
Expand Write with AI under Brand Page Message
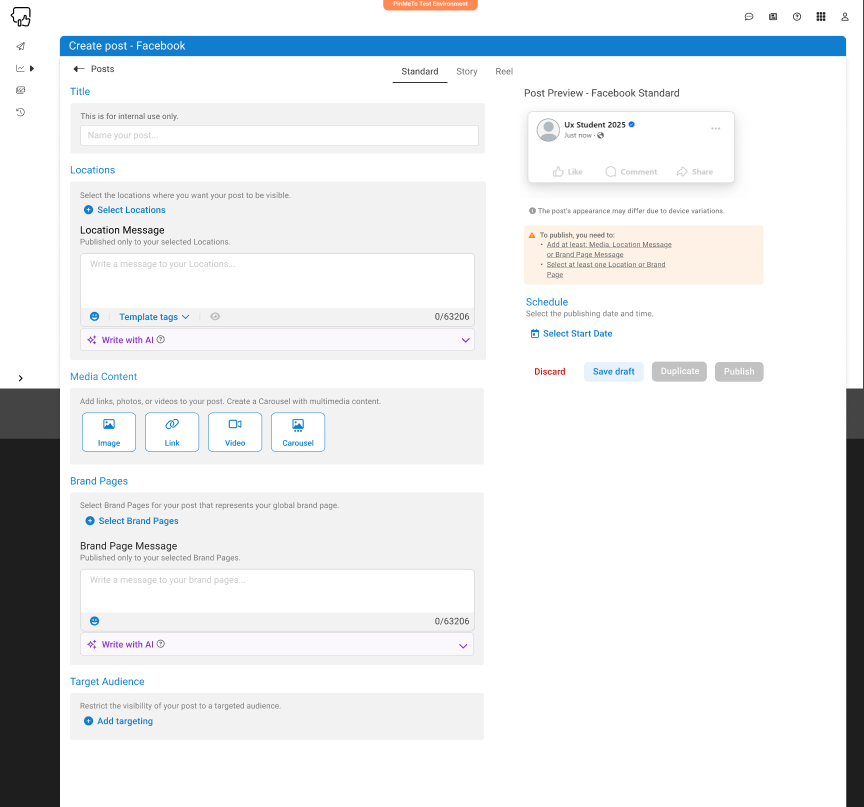pos(463,643)
